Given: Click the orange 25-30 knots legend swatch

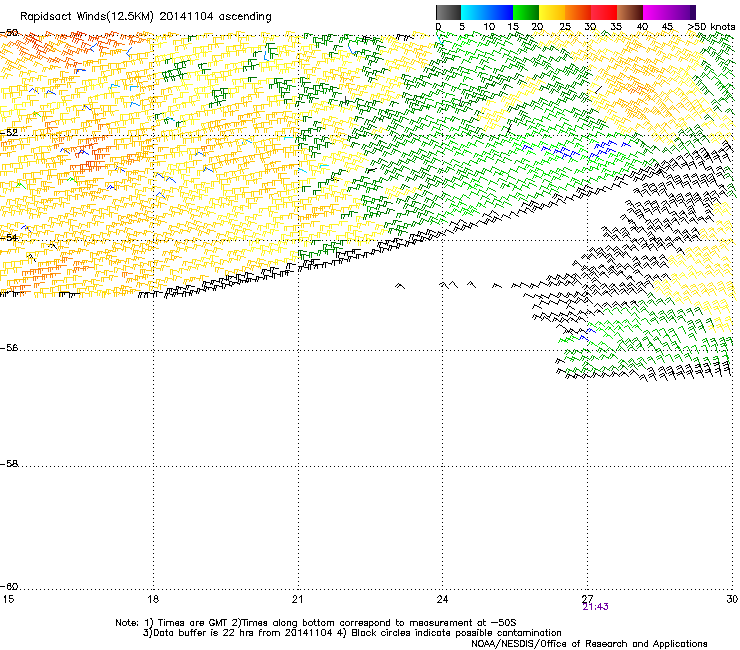Looking at the screenshot, I should (578, 12).
